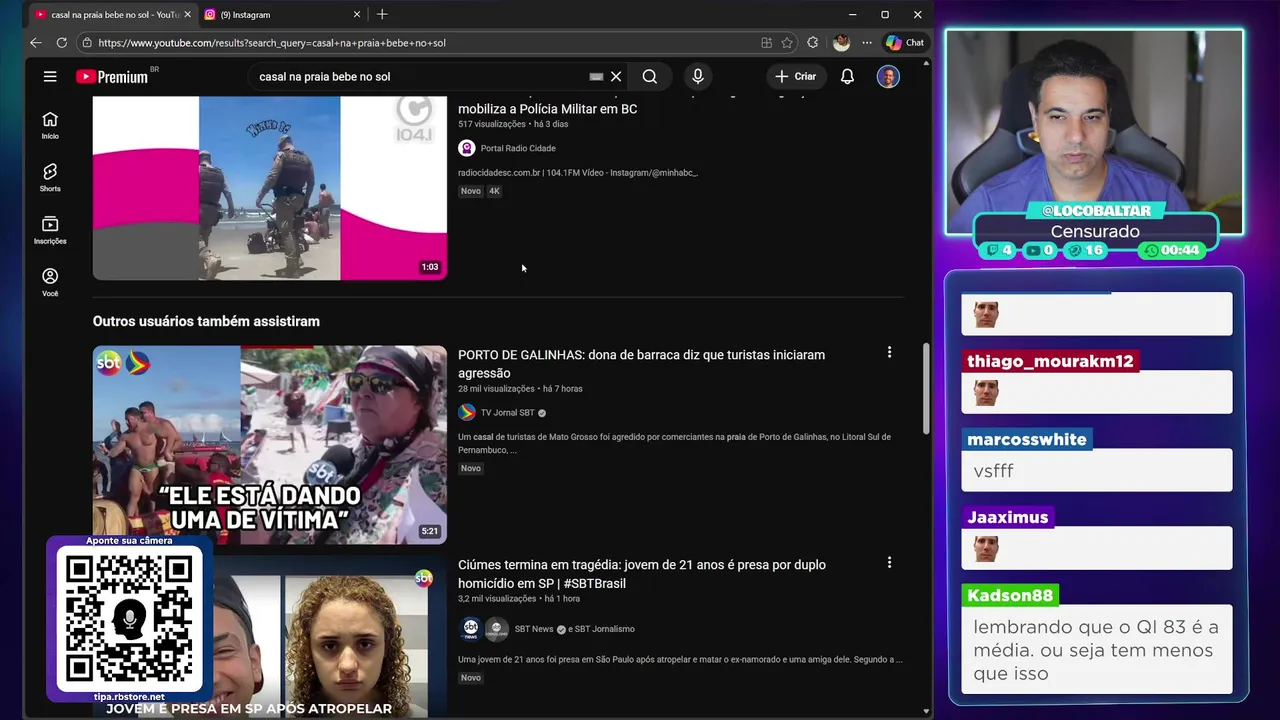This screenshot has width=1280, height=720.
Task: Start voice search with microphone
Action: (698, 76)
